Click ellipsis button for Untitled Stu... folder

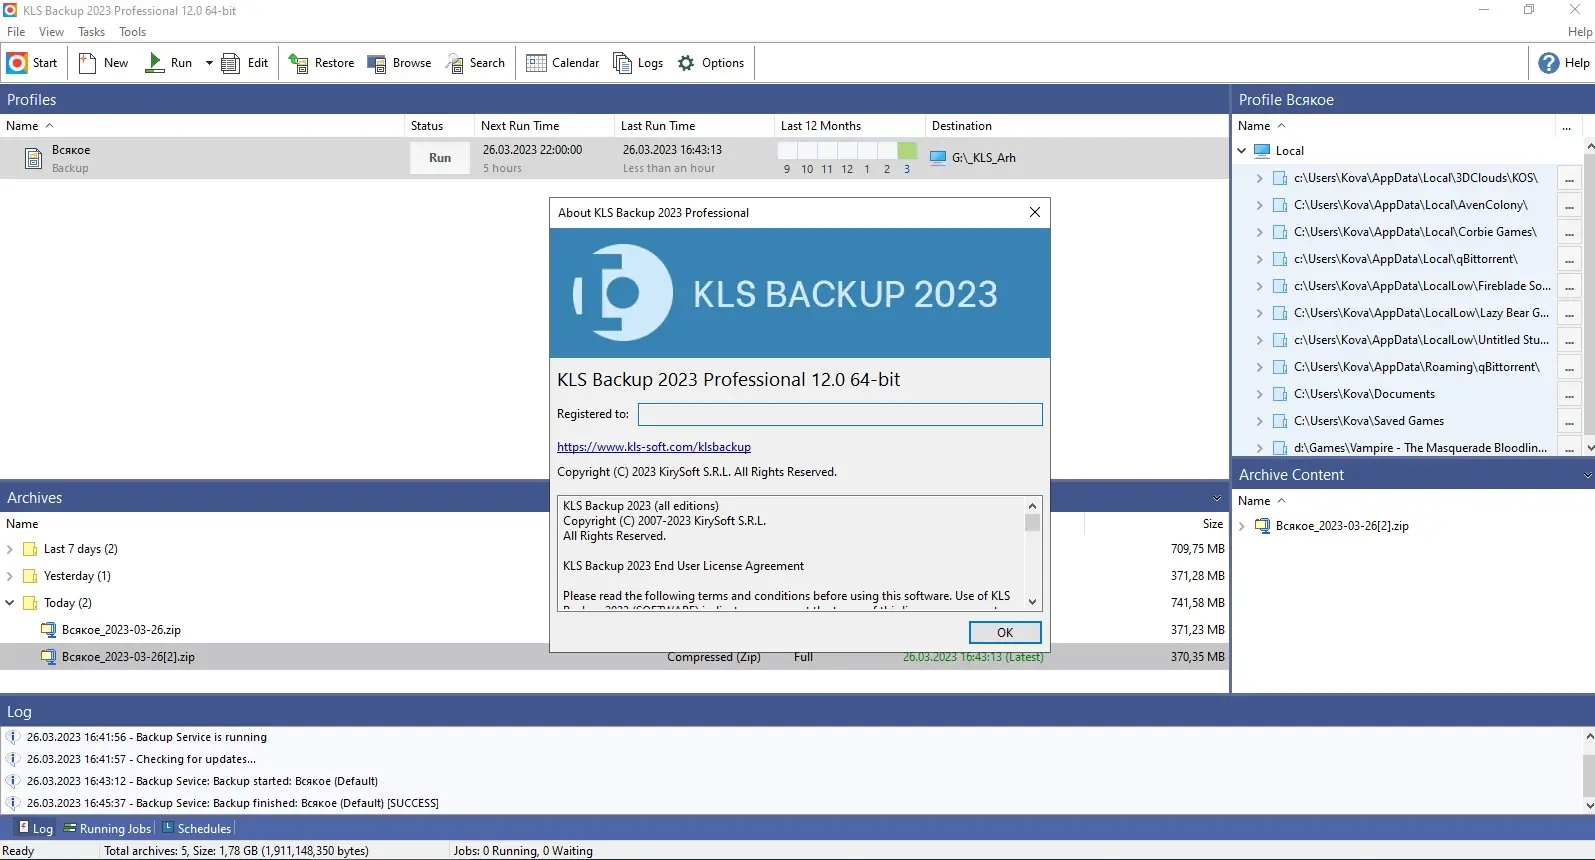tap(1569, 341)
